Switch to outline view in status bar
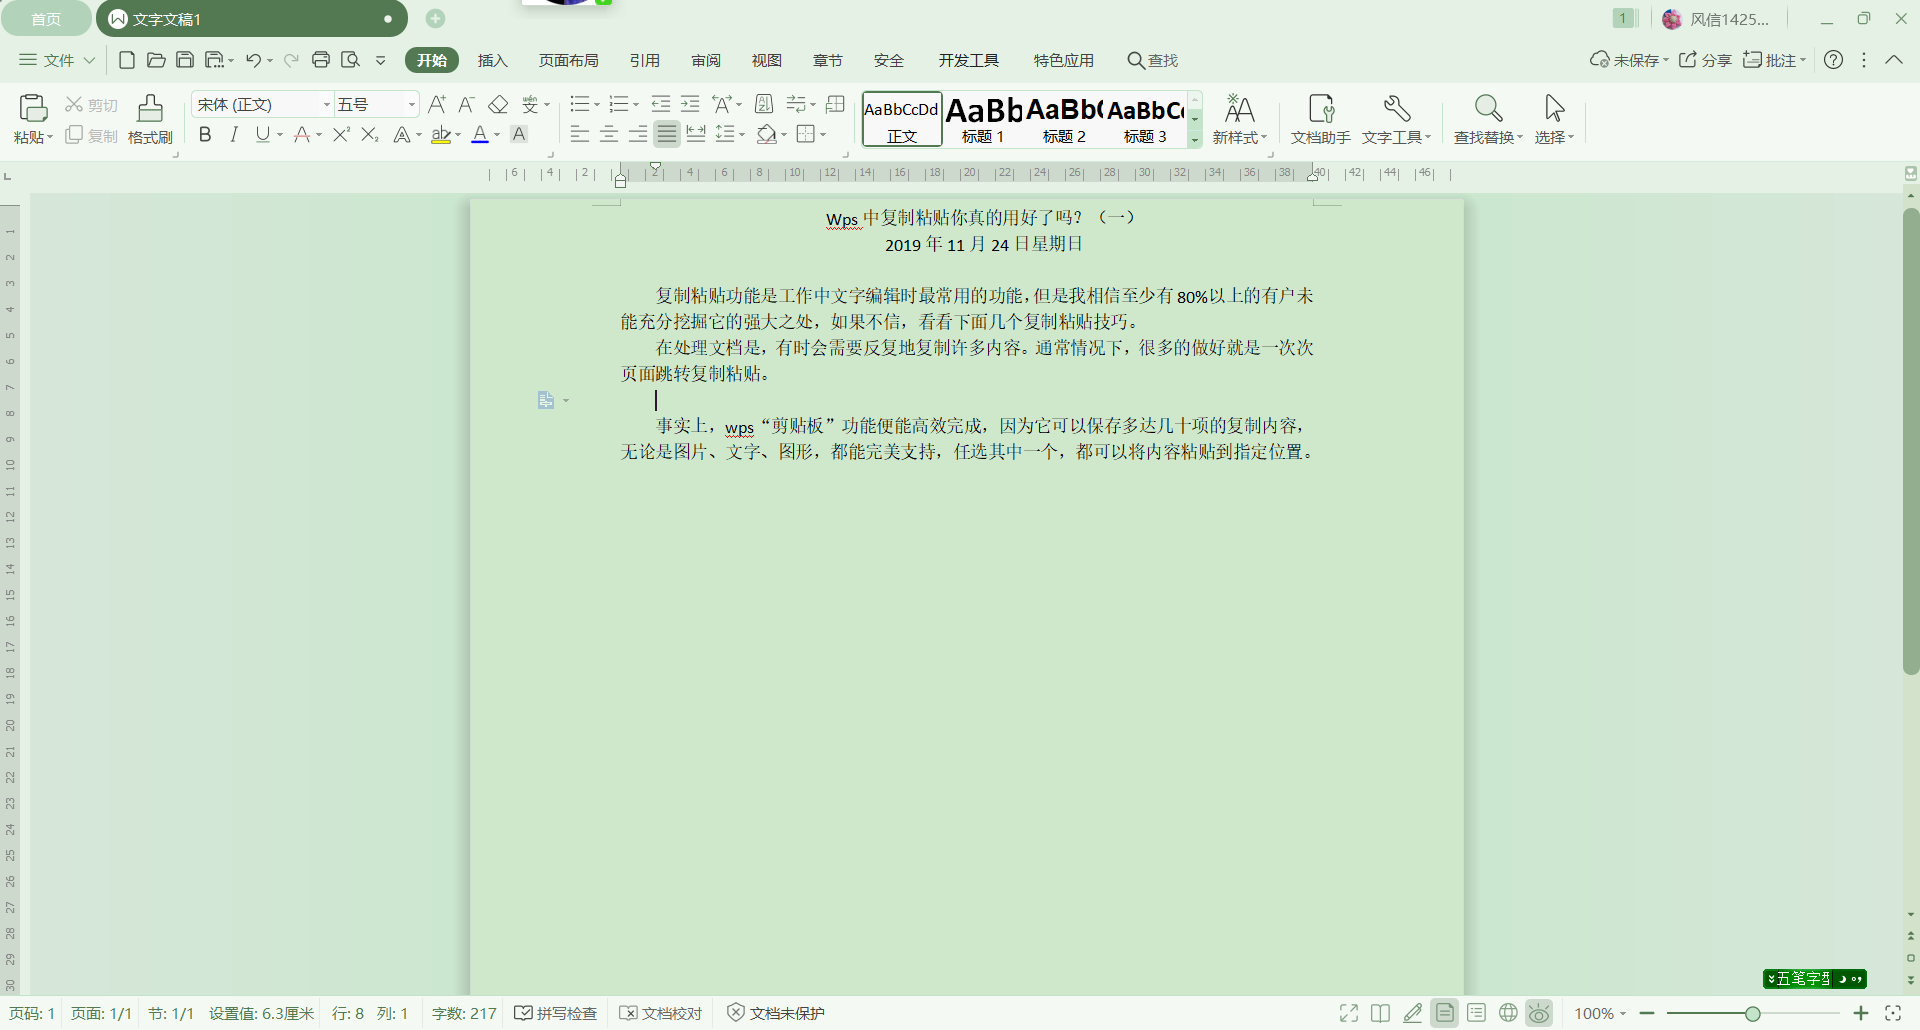Viewport: 1920px width, 1030px height. pyautogui.click(x=1476, y=1013)
